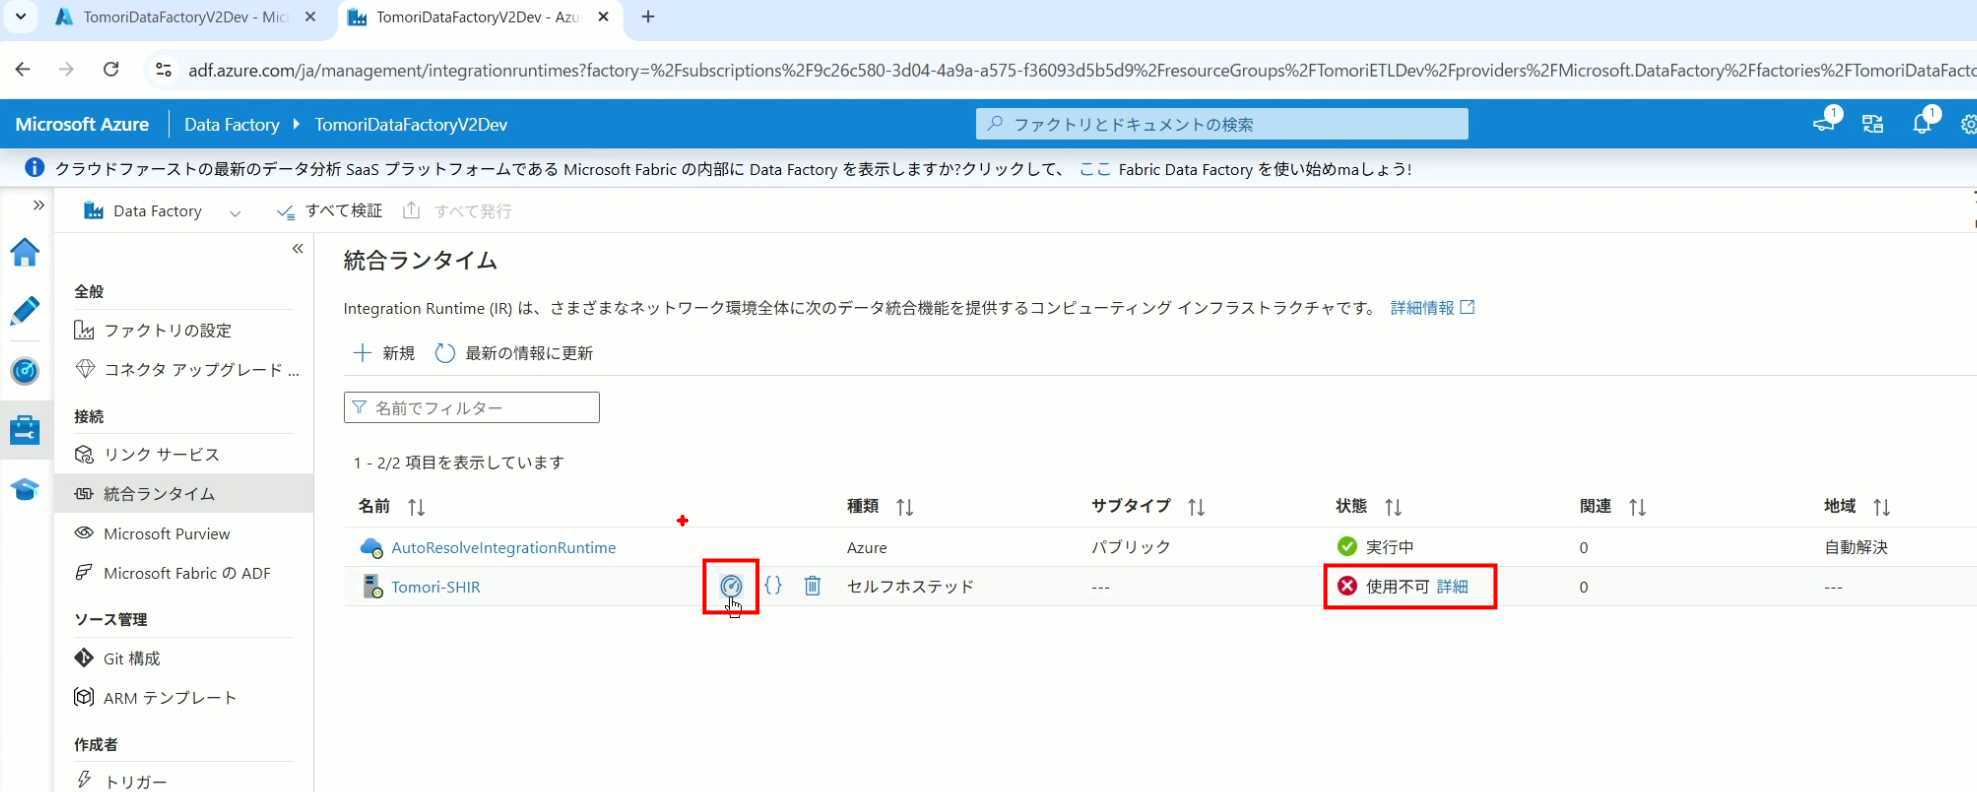Expand the Data Factory dropdown chevron
The width and height of the screenshot is (1977, 792).
(235, 212)
